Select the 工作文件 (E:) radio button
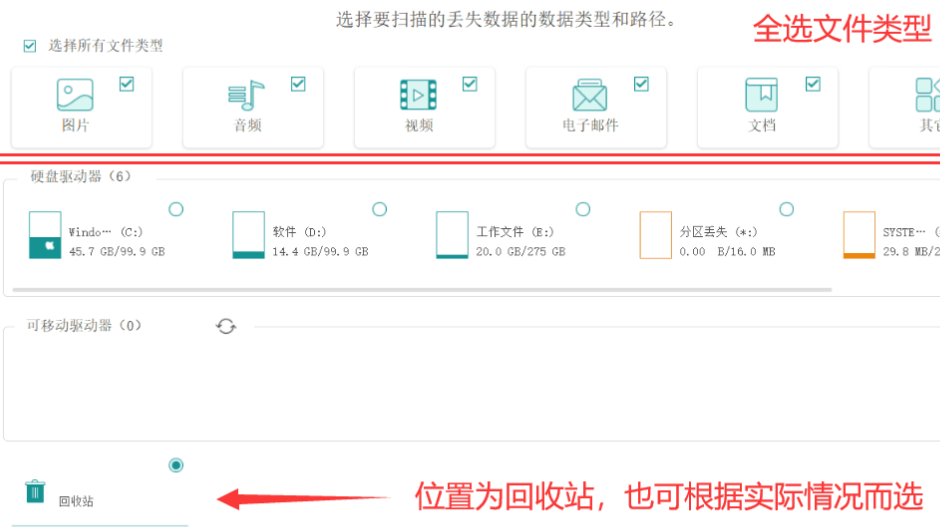This screenshot has height=527, width=940. pos(583,209)
